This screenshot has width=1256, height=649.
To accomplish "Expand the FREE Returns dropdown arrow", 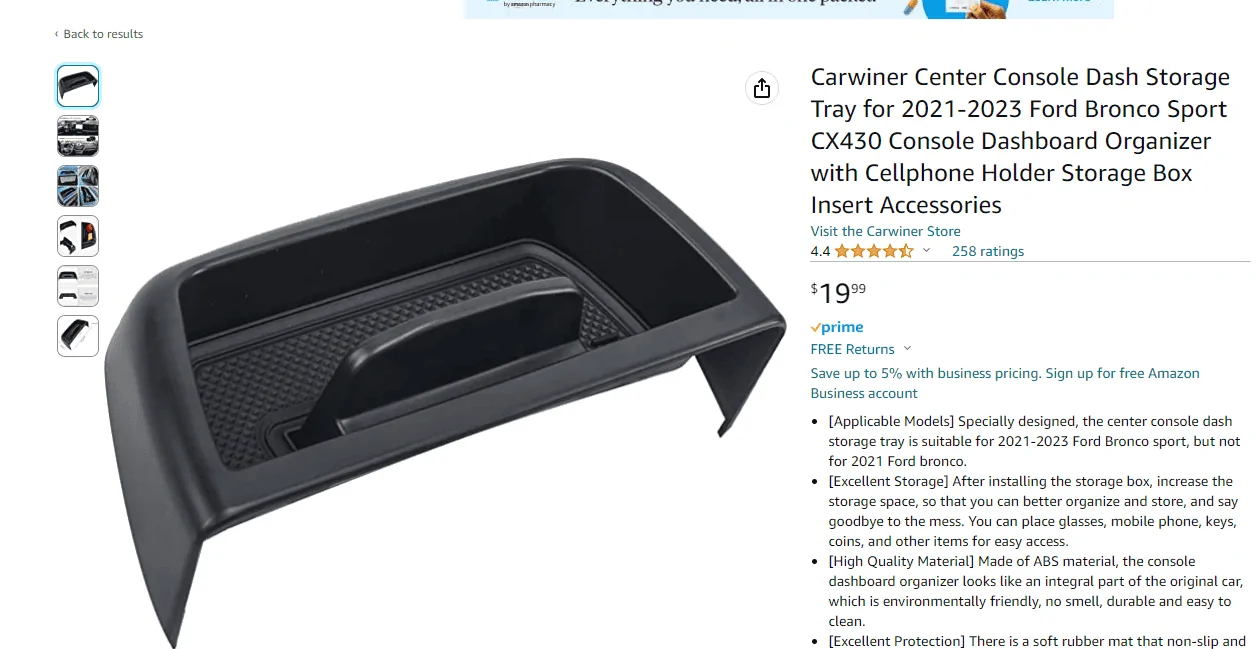I will pyautogui.click(x=907, y=349).
